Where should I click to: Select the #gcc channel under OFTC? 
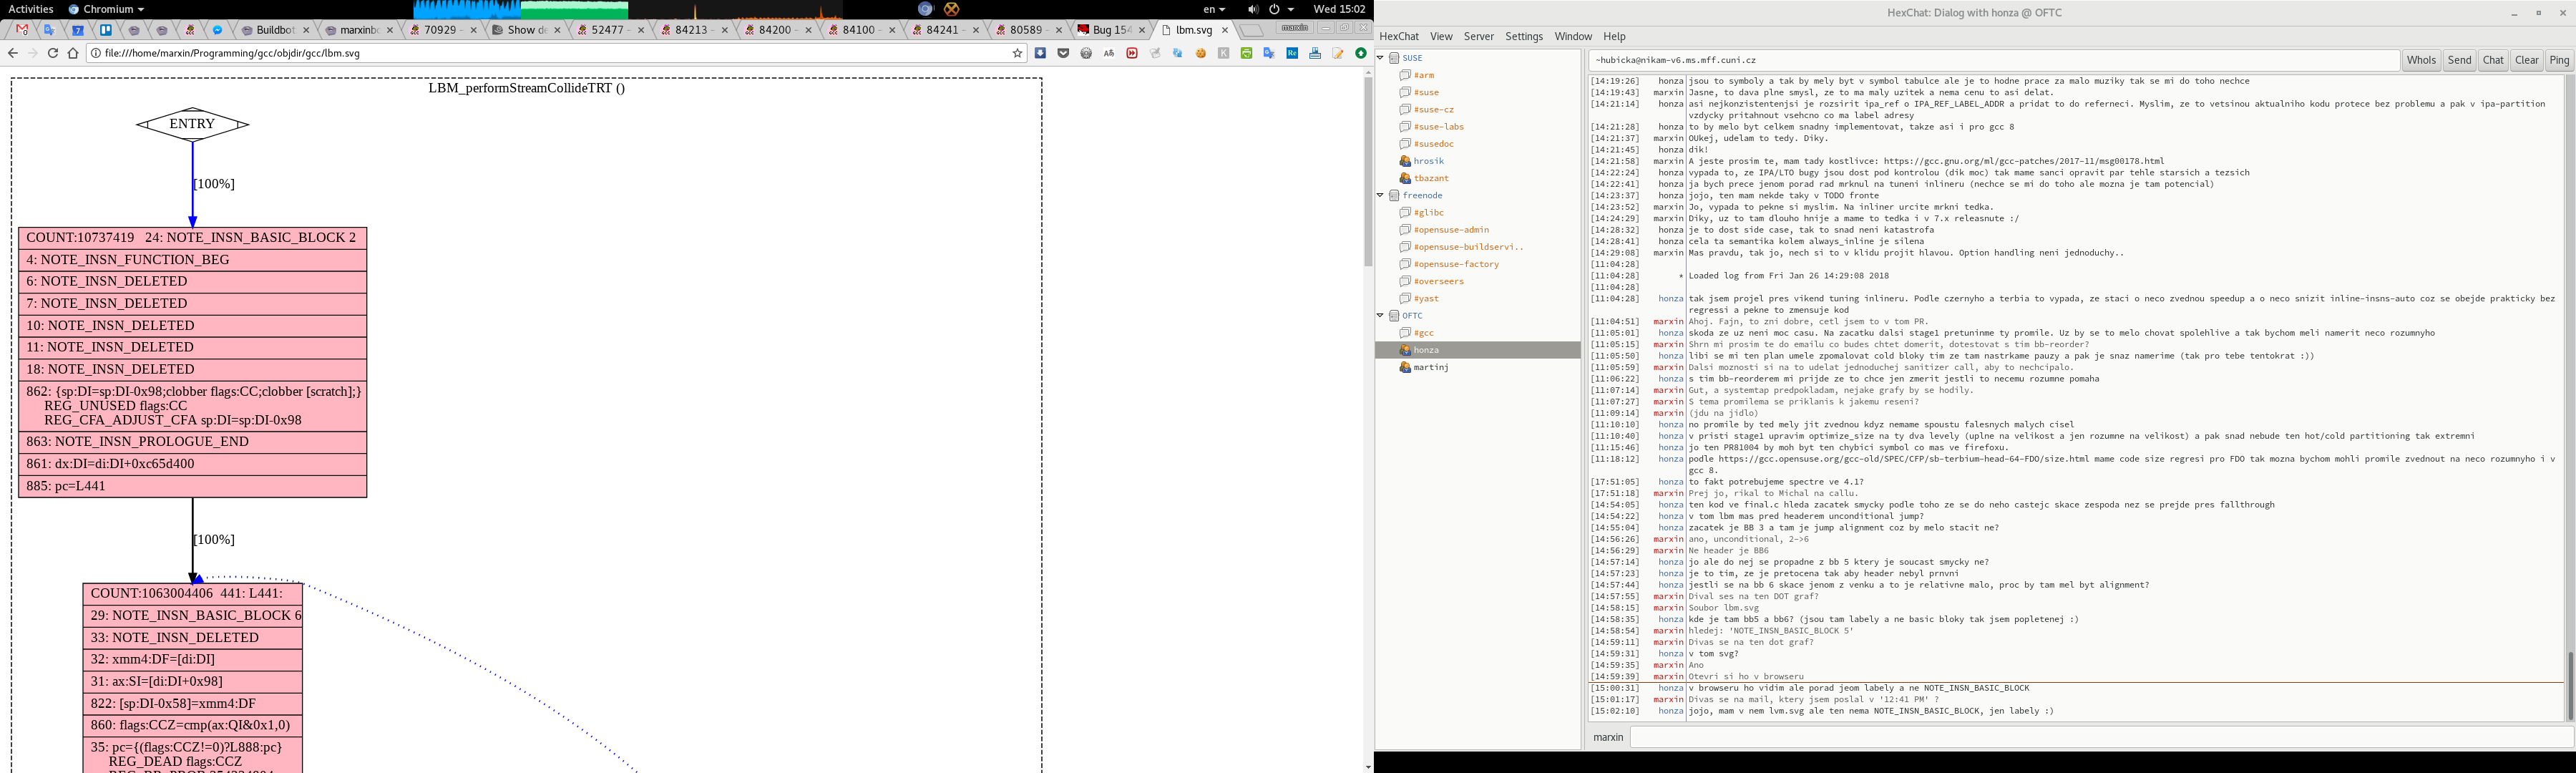[1423, 333]
